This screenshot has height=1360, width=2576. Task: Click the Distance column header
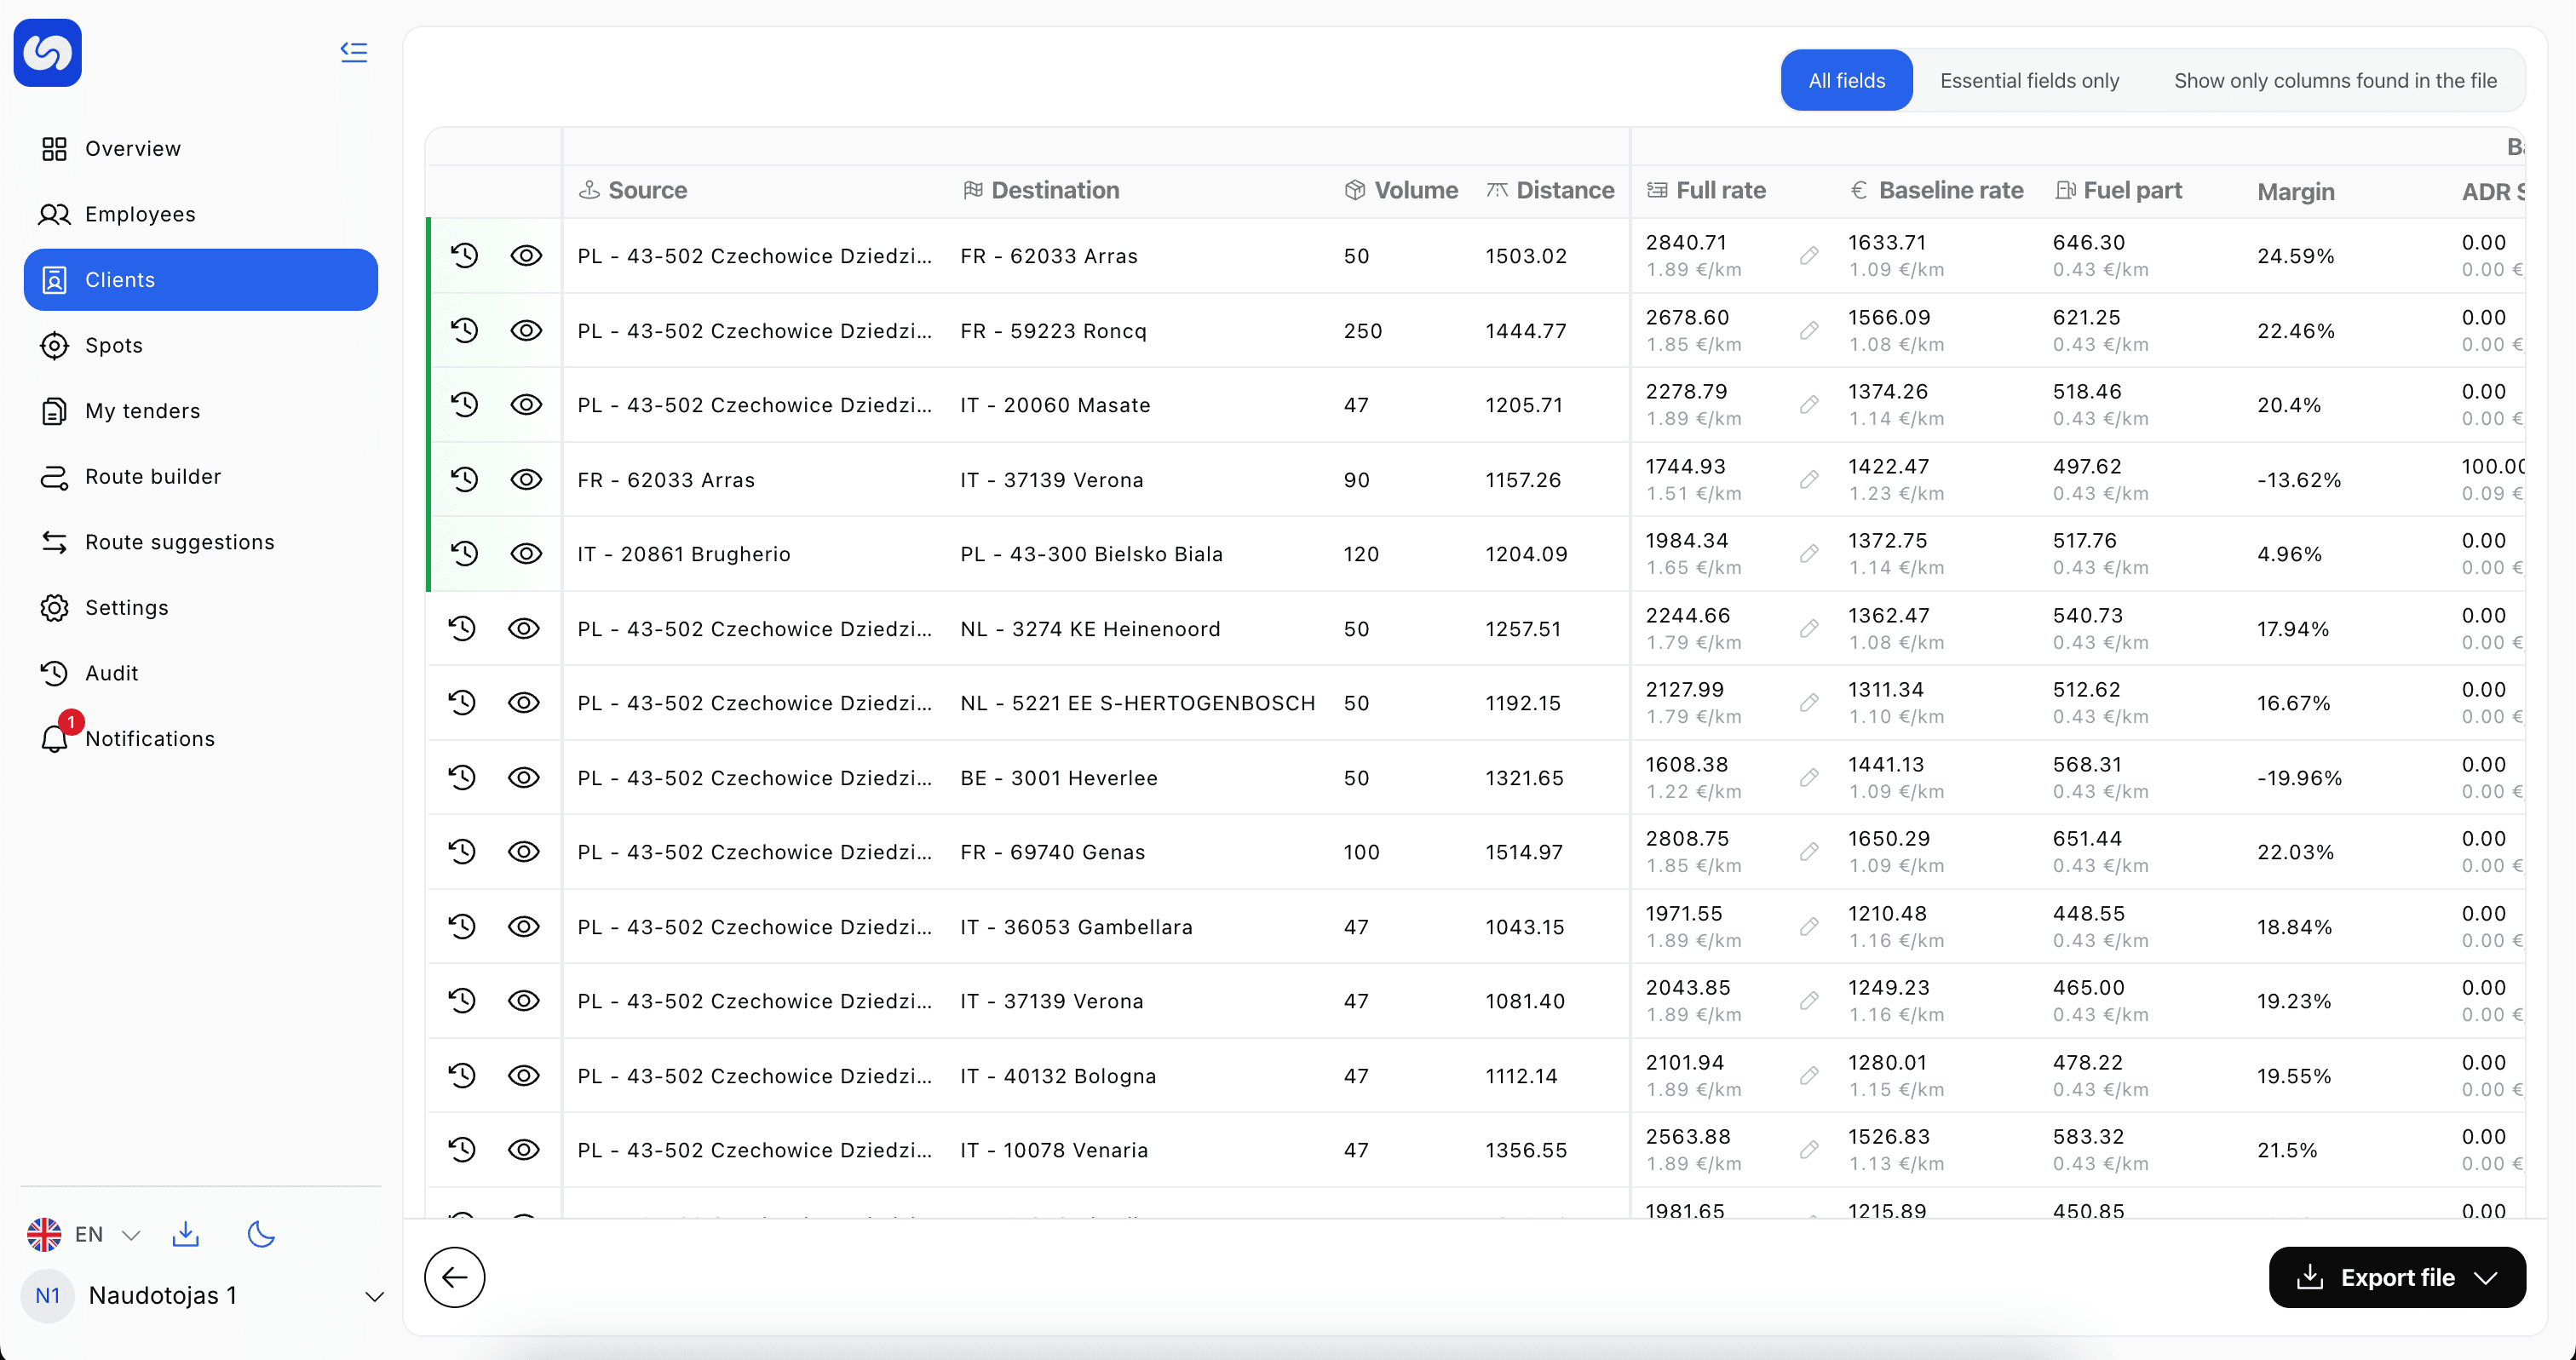pos(1550,190)
